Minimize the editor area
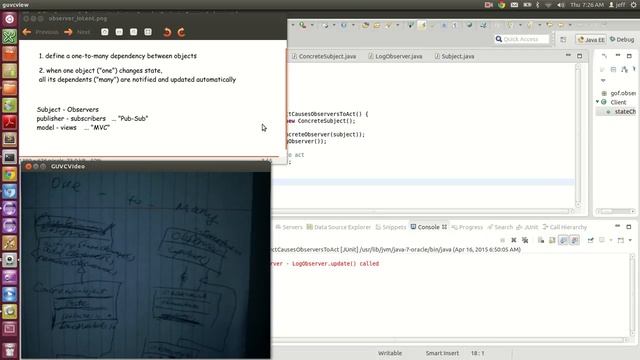 [x=568, y=55]
